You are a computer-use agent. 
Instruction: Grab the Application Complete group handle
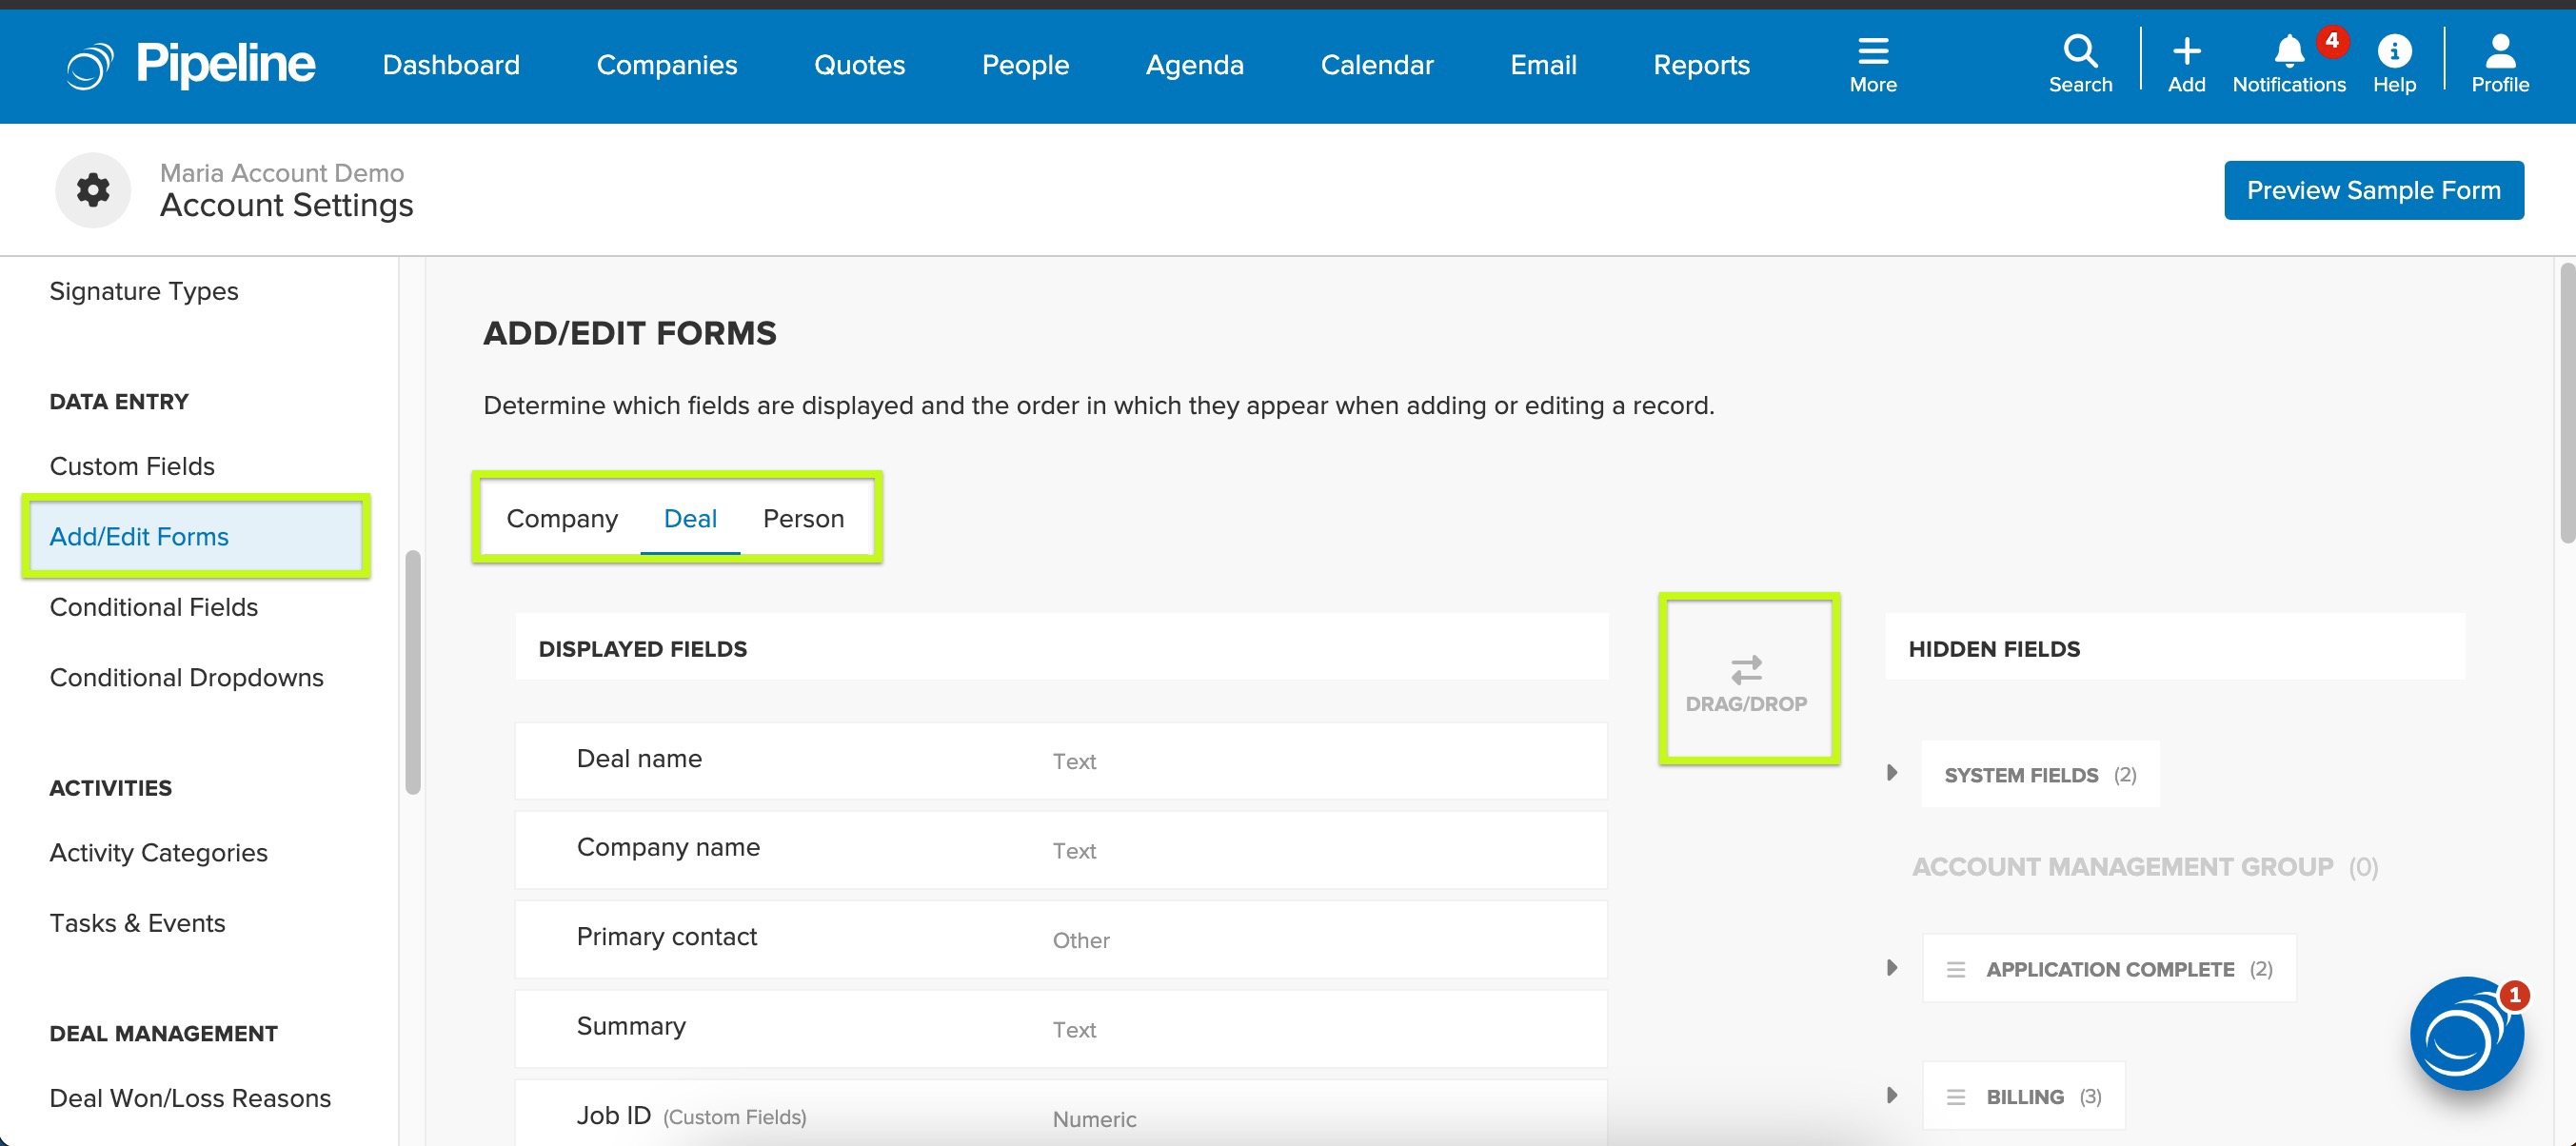pyautogui.click(x=1955, y=969)
